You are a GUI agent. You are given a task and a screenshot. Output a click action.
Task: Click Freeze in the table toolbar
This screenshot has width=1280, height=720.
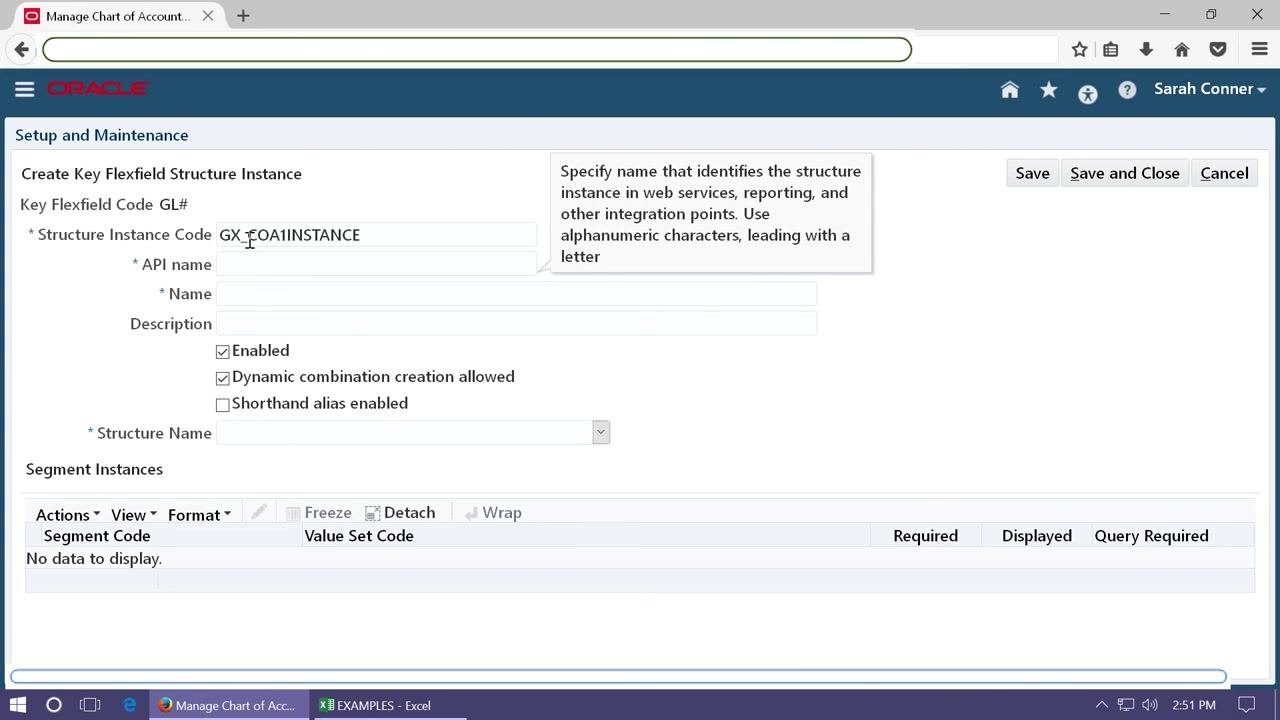click(318, 512)
